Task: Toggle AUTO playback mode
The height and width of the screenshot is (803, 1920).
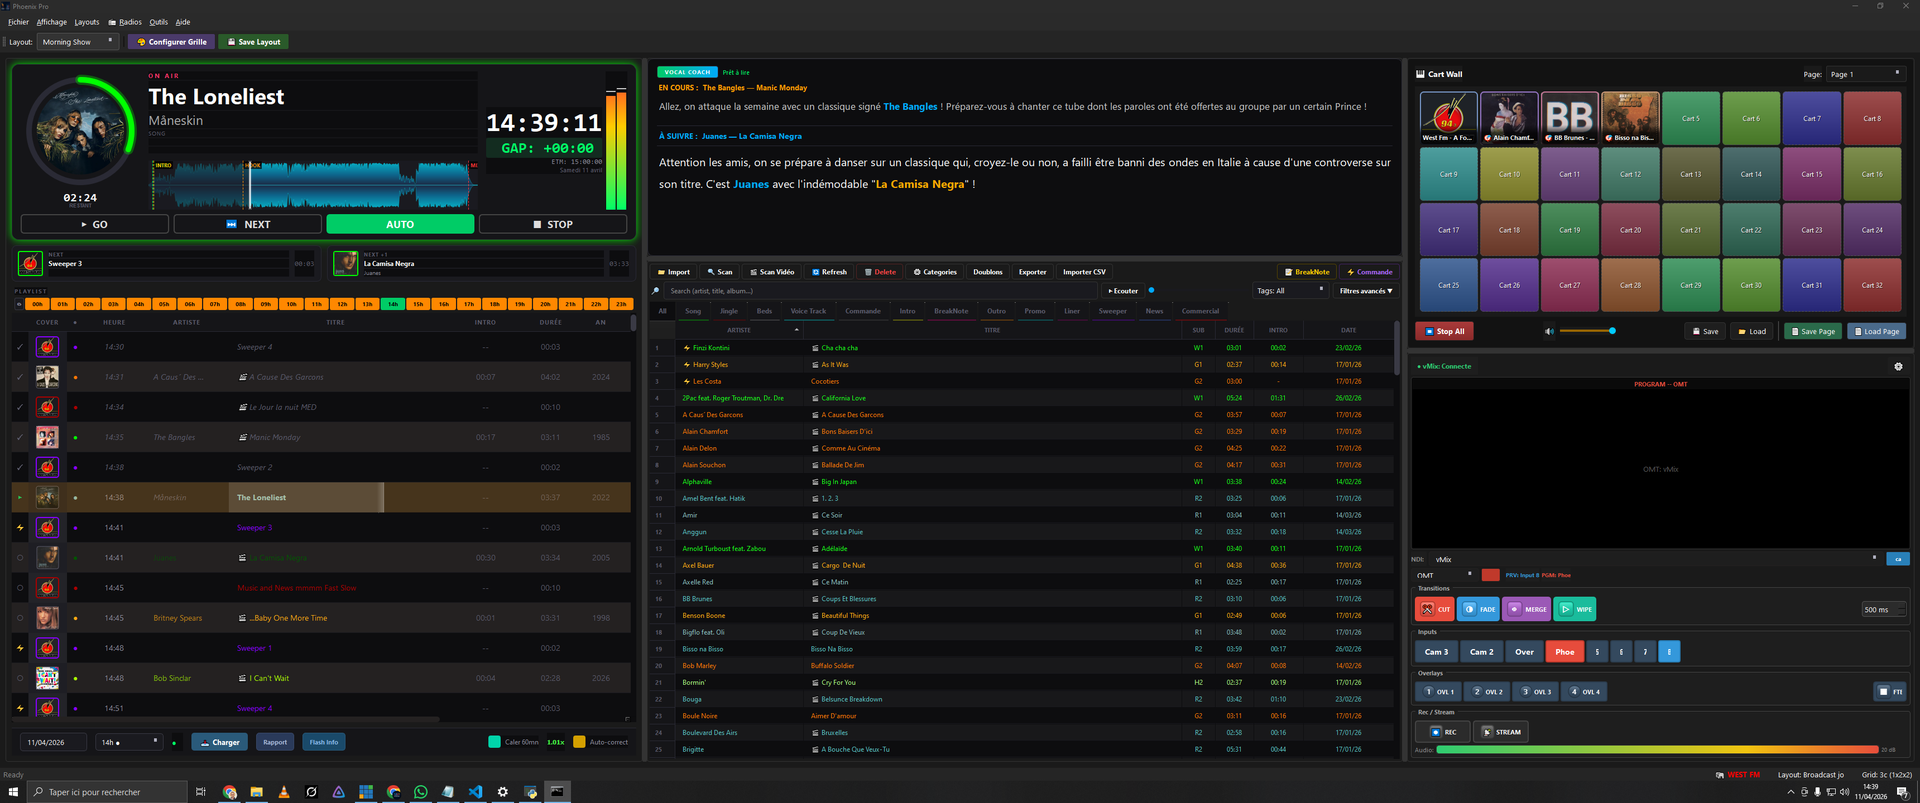Action: (400, 224)
